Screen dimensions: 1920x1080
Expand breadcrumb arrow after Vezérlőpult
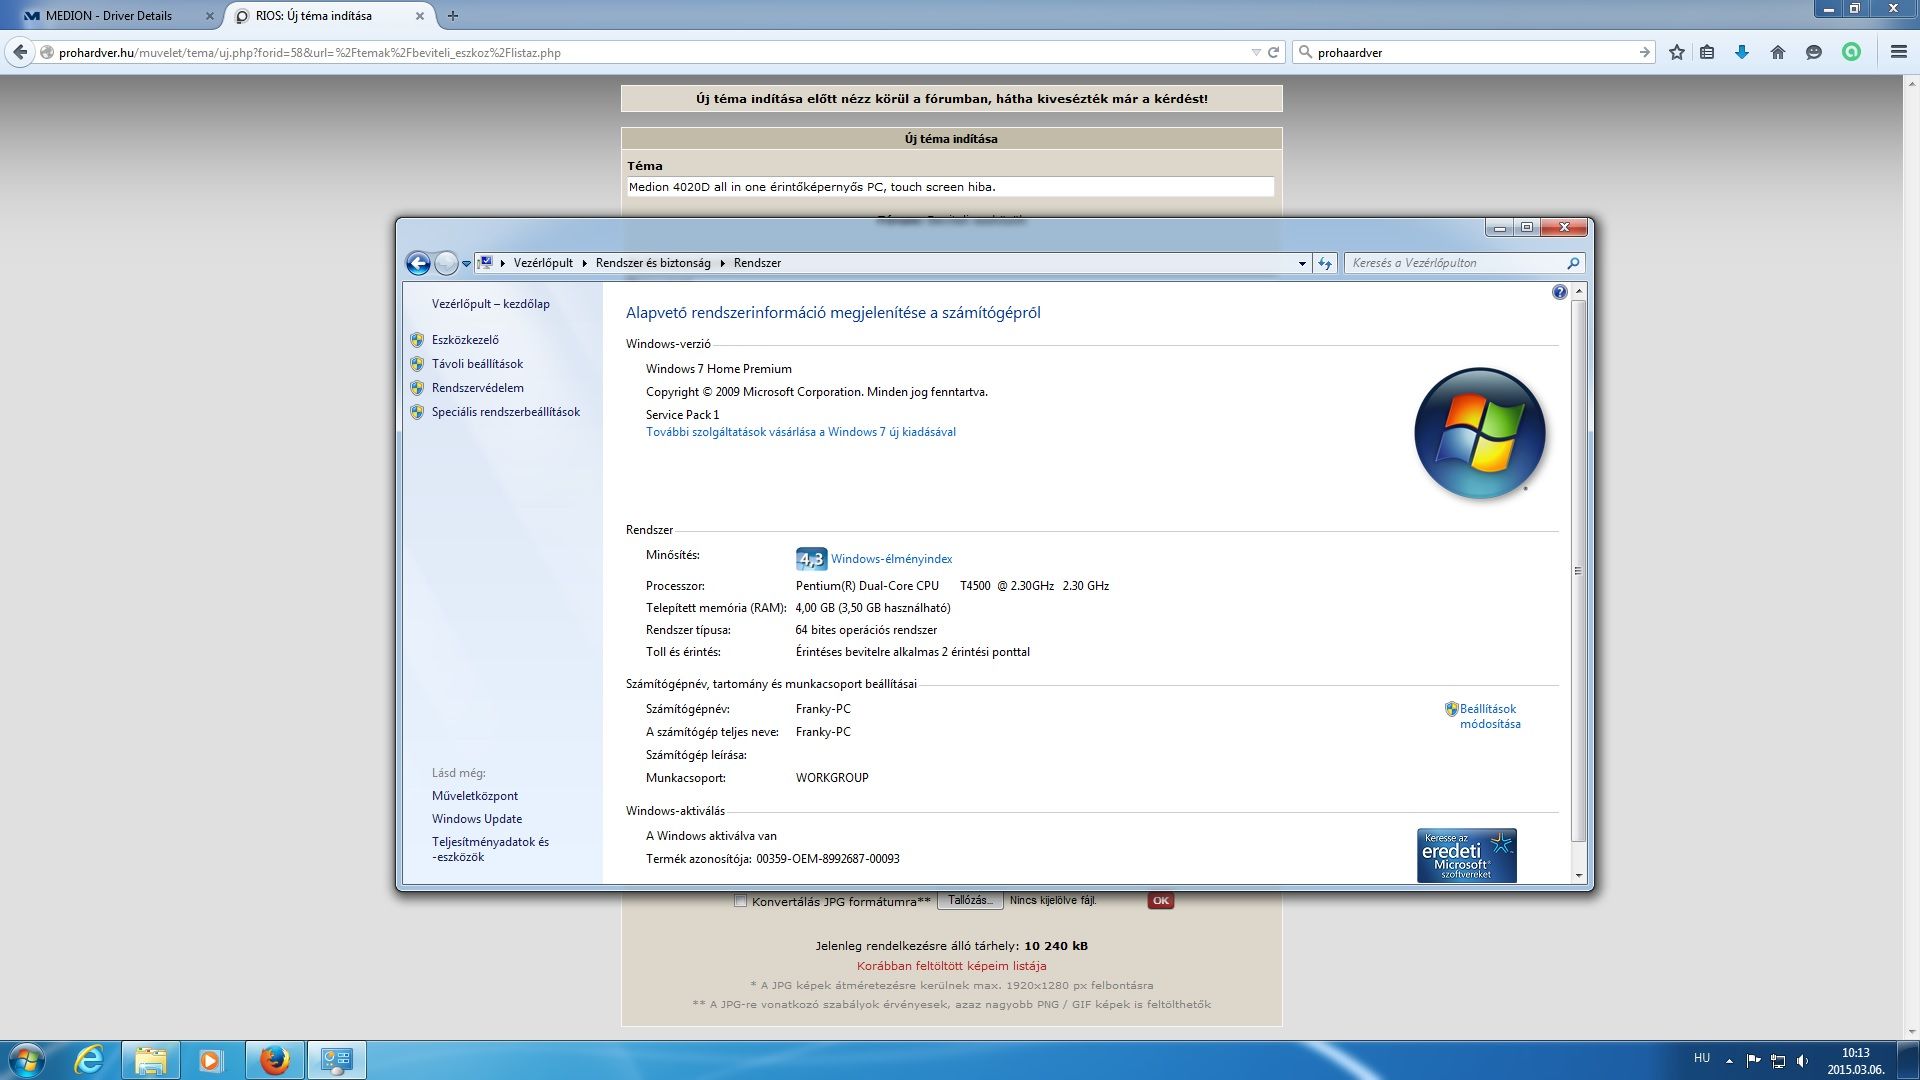click(585, 263)
